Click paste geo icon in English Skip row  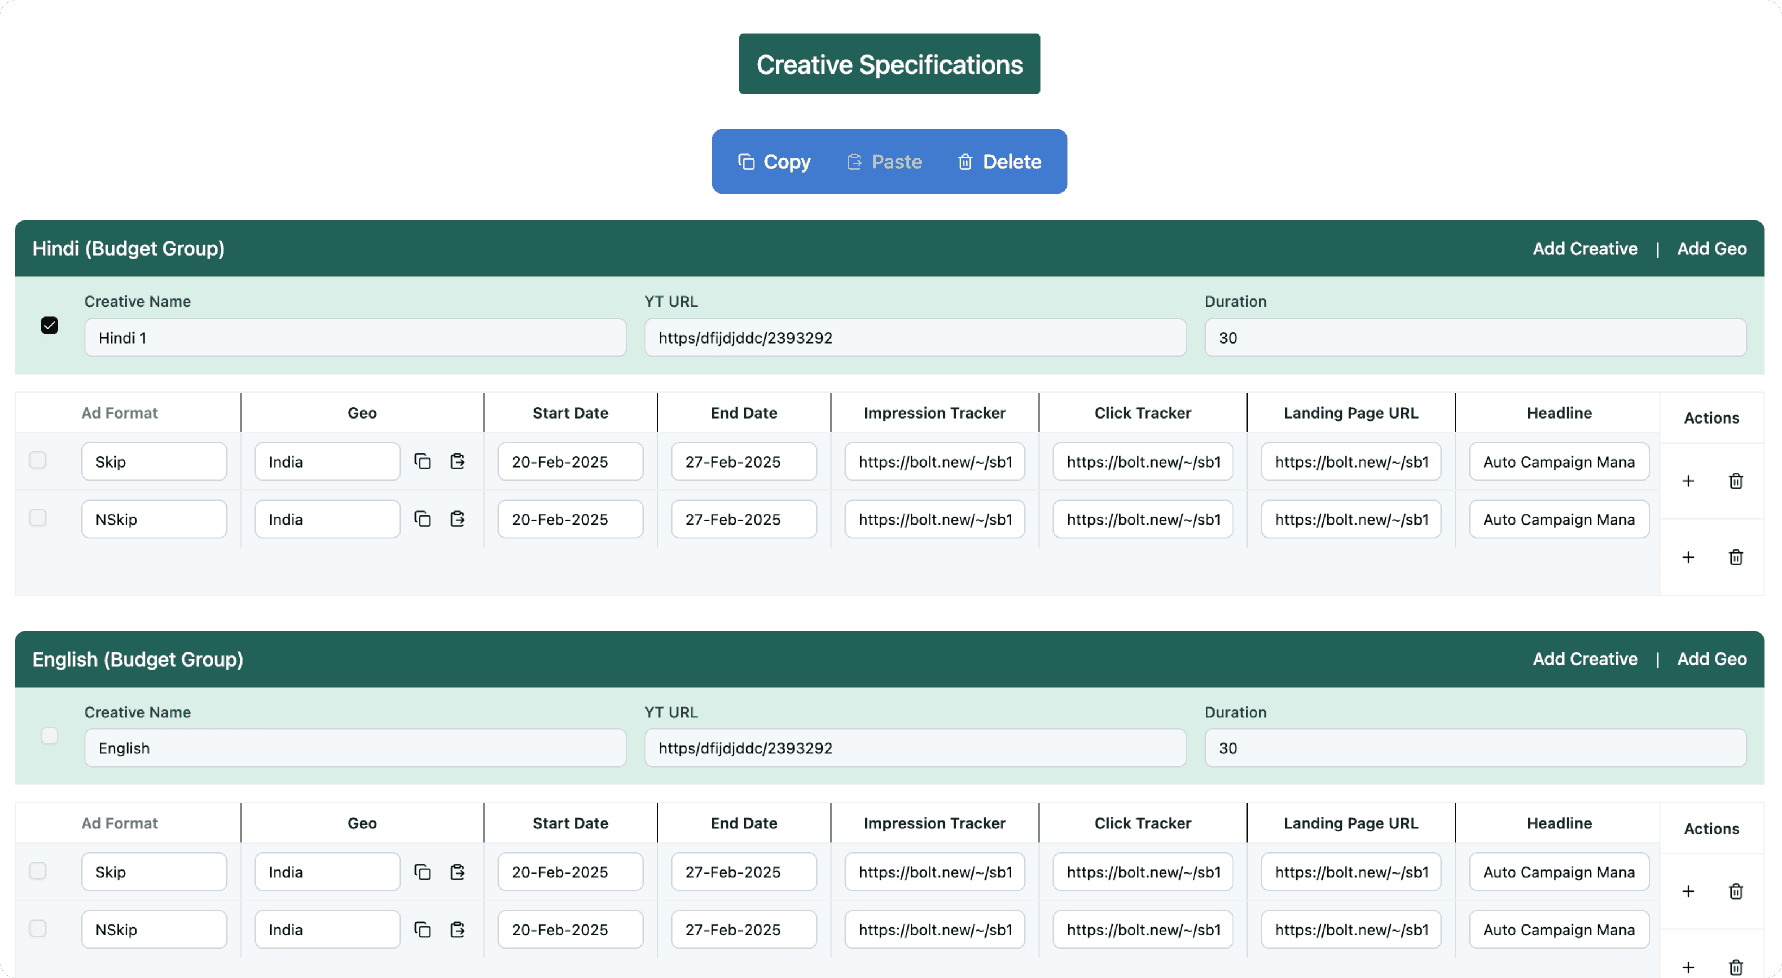[457, 872]
